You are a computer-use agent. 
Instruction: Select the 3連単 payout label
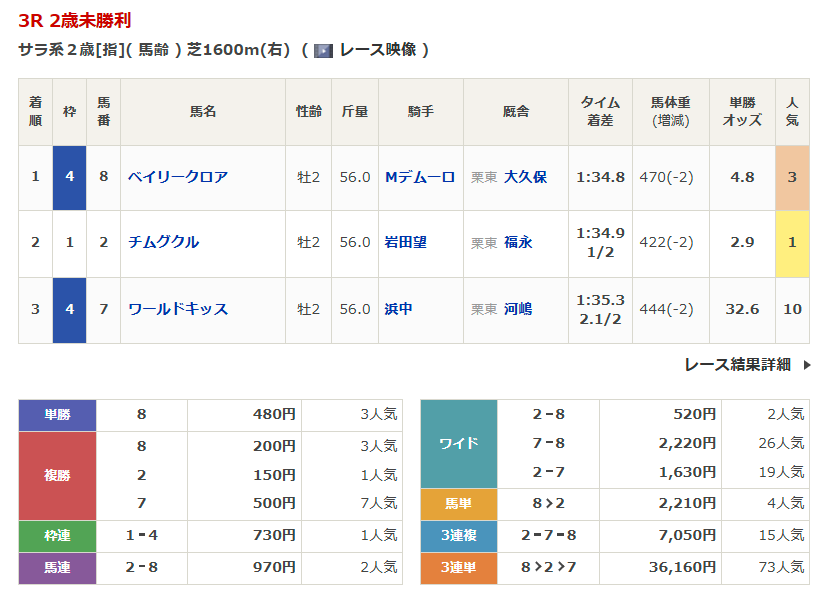pyautogui.click(x=458, y=567)
